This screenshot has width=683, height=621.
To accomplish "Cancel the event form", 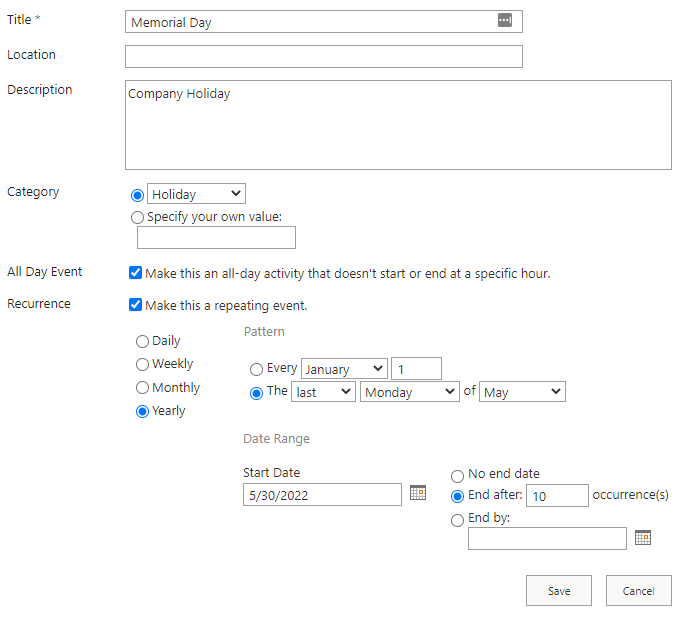I will (639, 591).
